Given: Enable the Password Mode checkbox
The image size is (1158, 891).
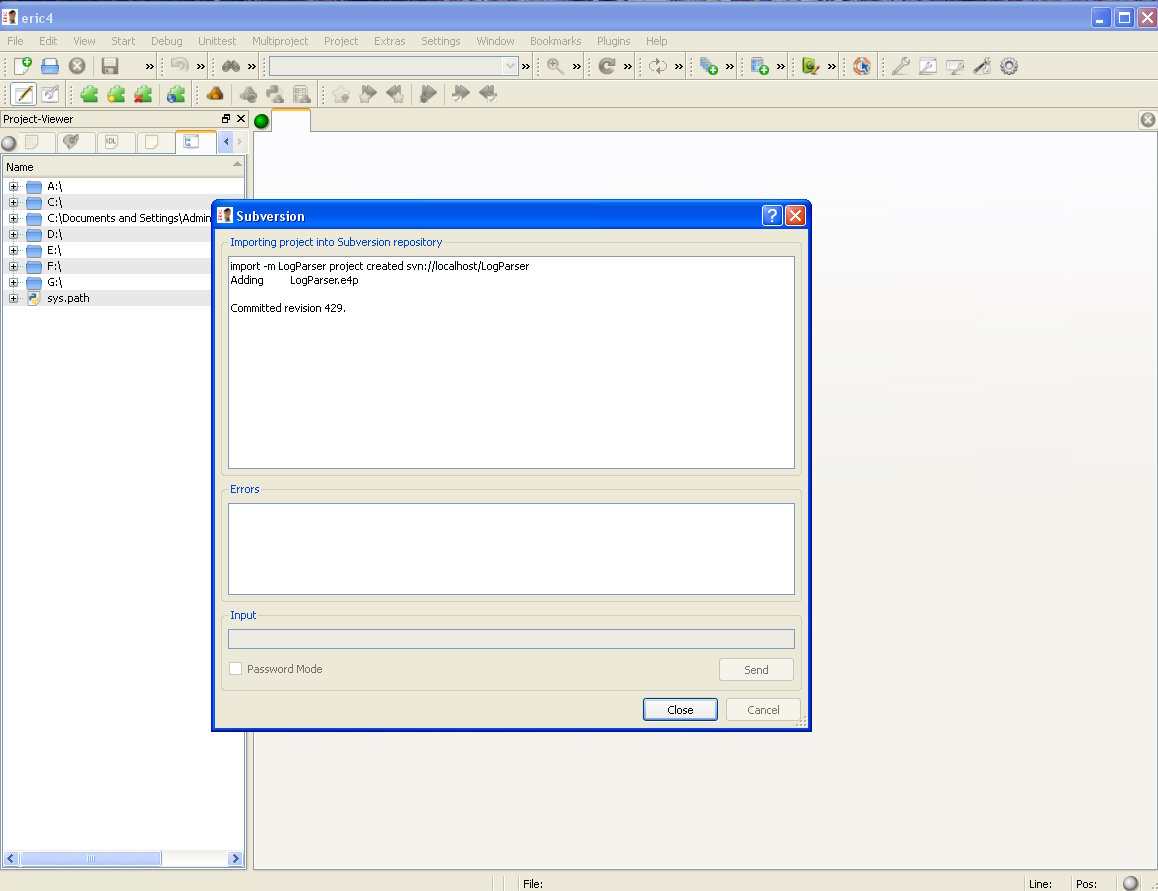Looking at the screenshot, I should (236, 669).
